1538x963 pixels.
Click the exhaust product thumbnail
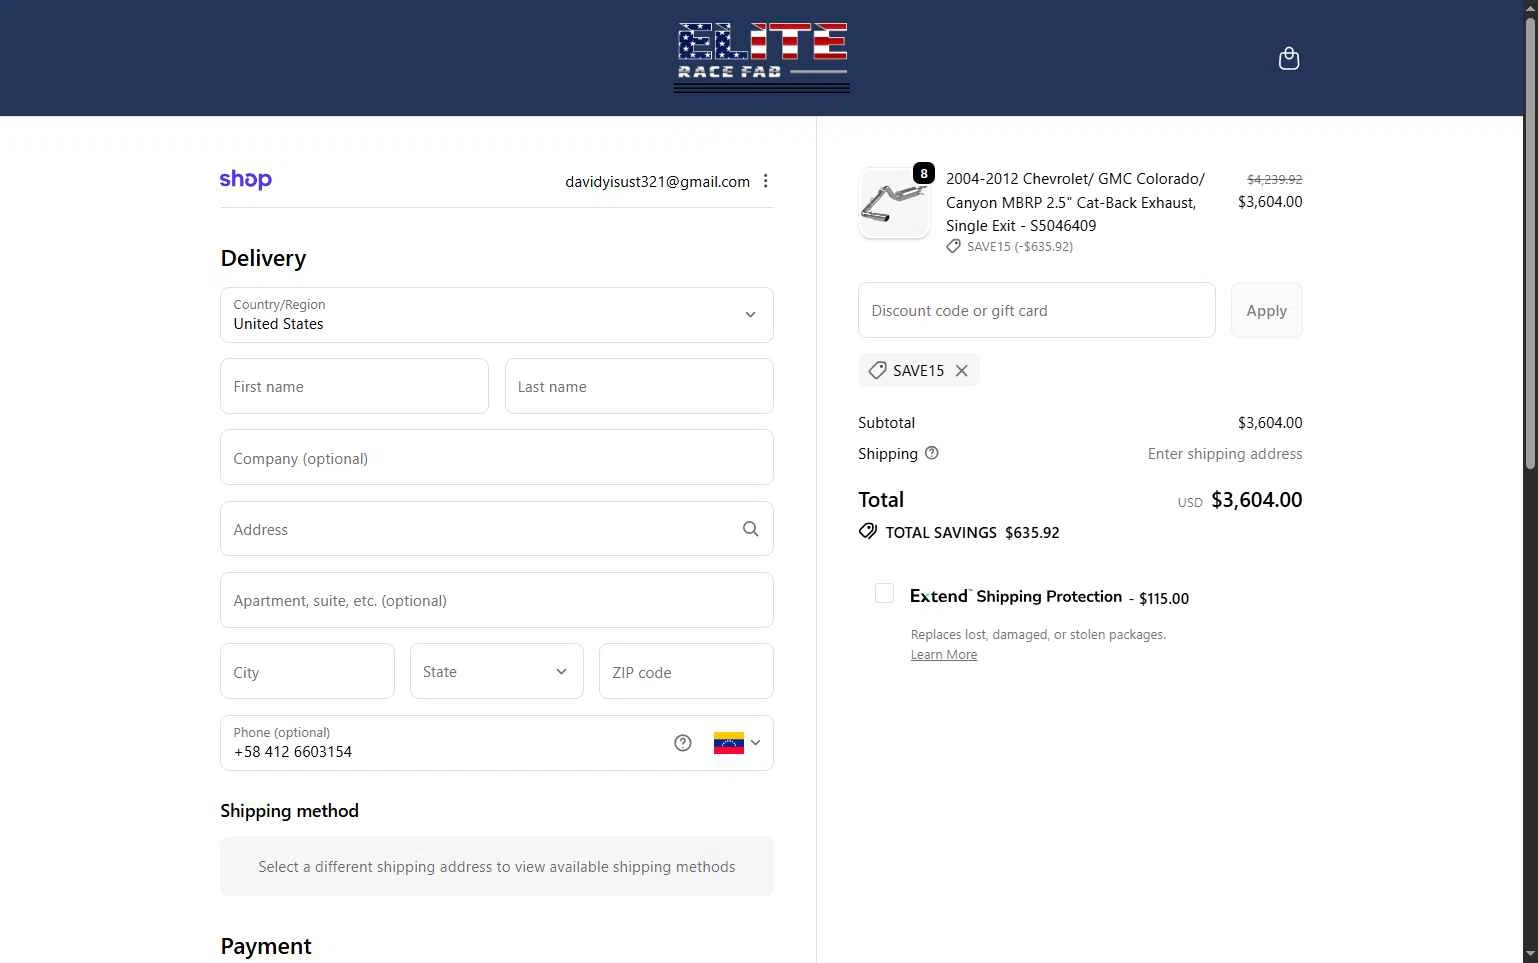click(x=894, y=203)
